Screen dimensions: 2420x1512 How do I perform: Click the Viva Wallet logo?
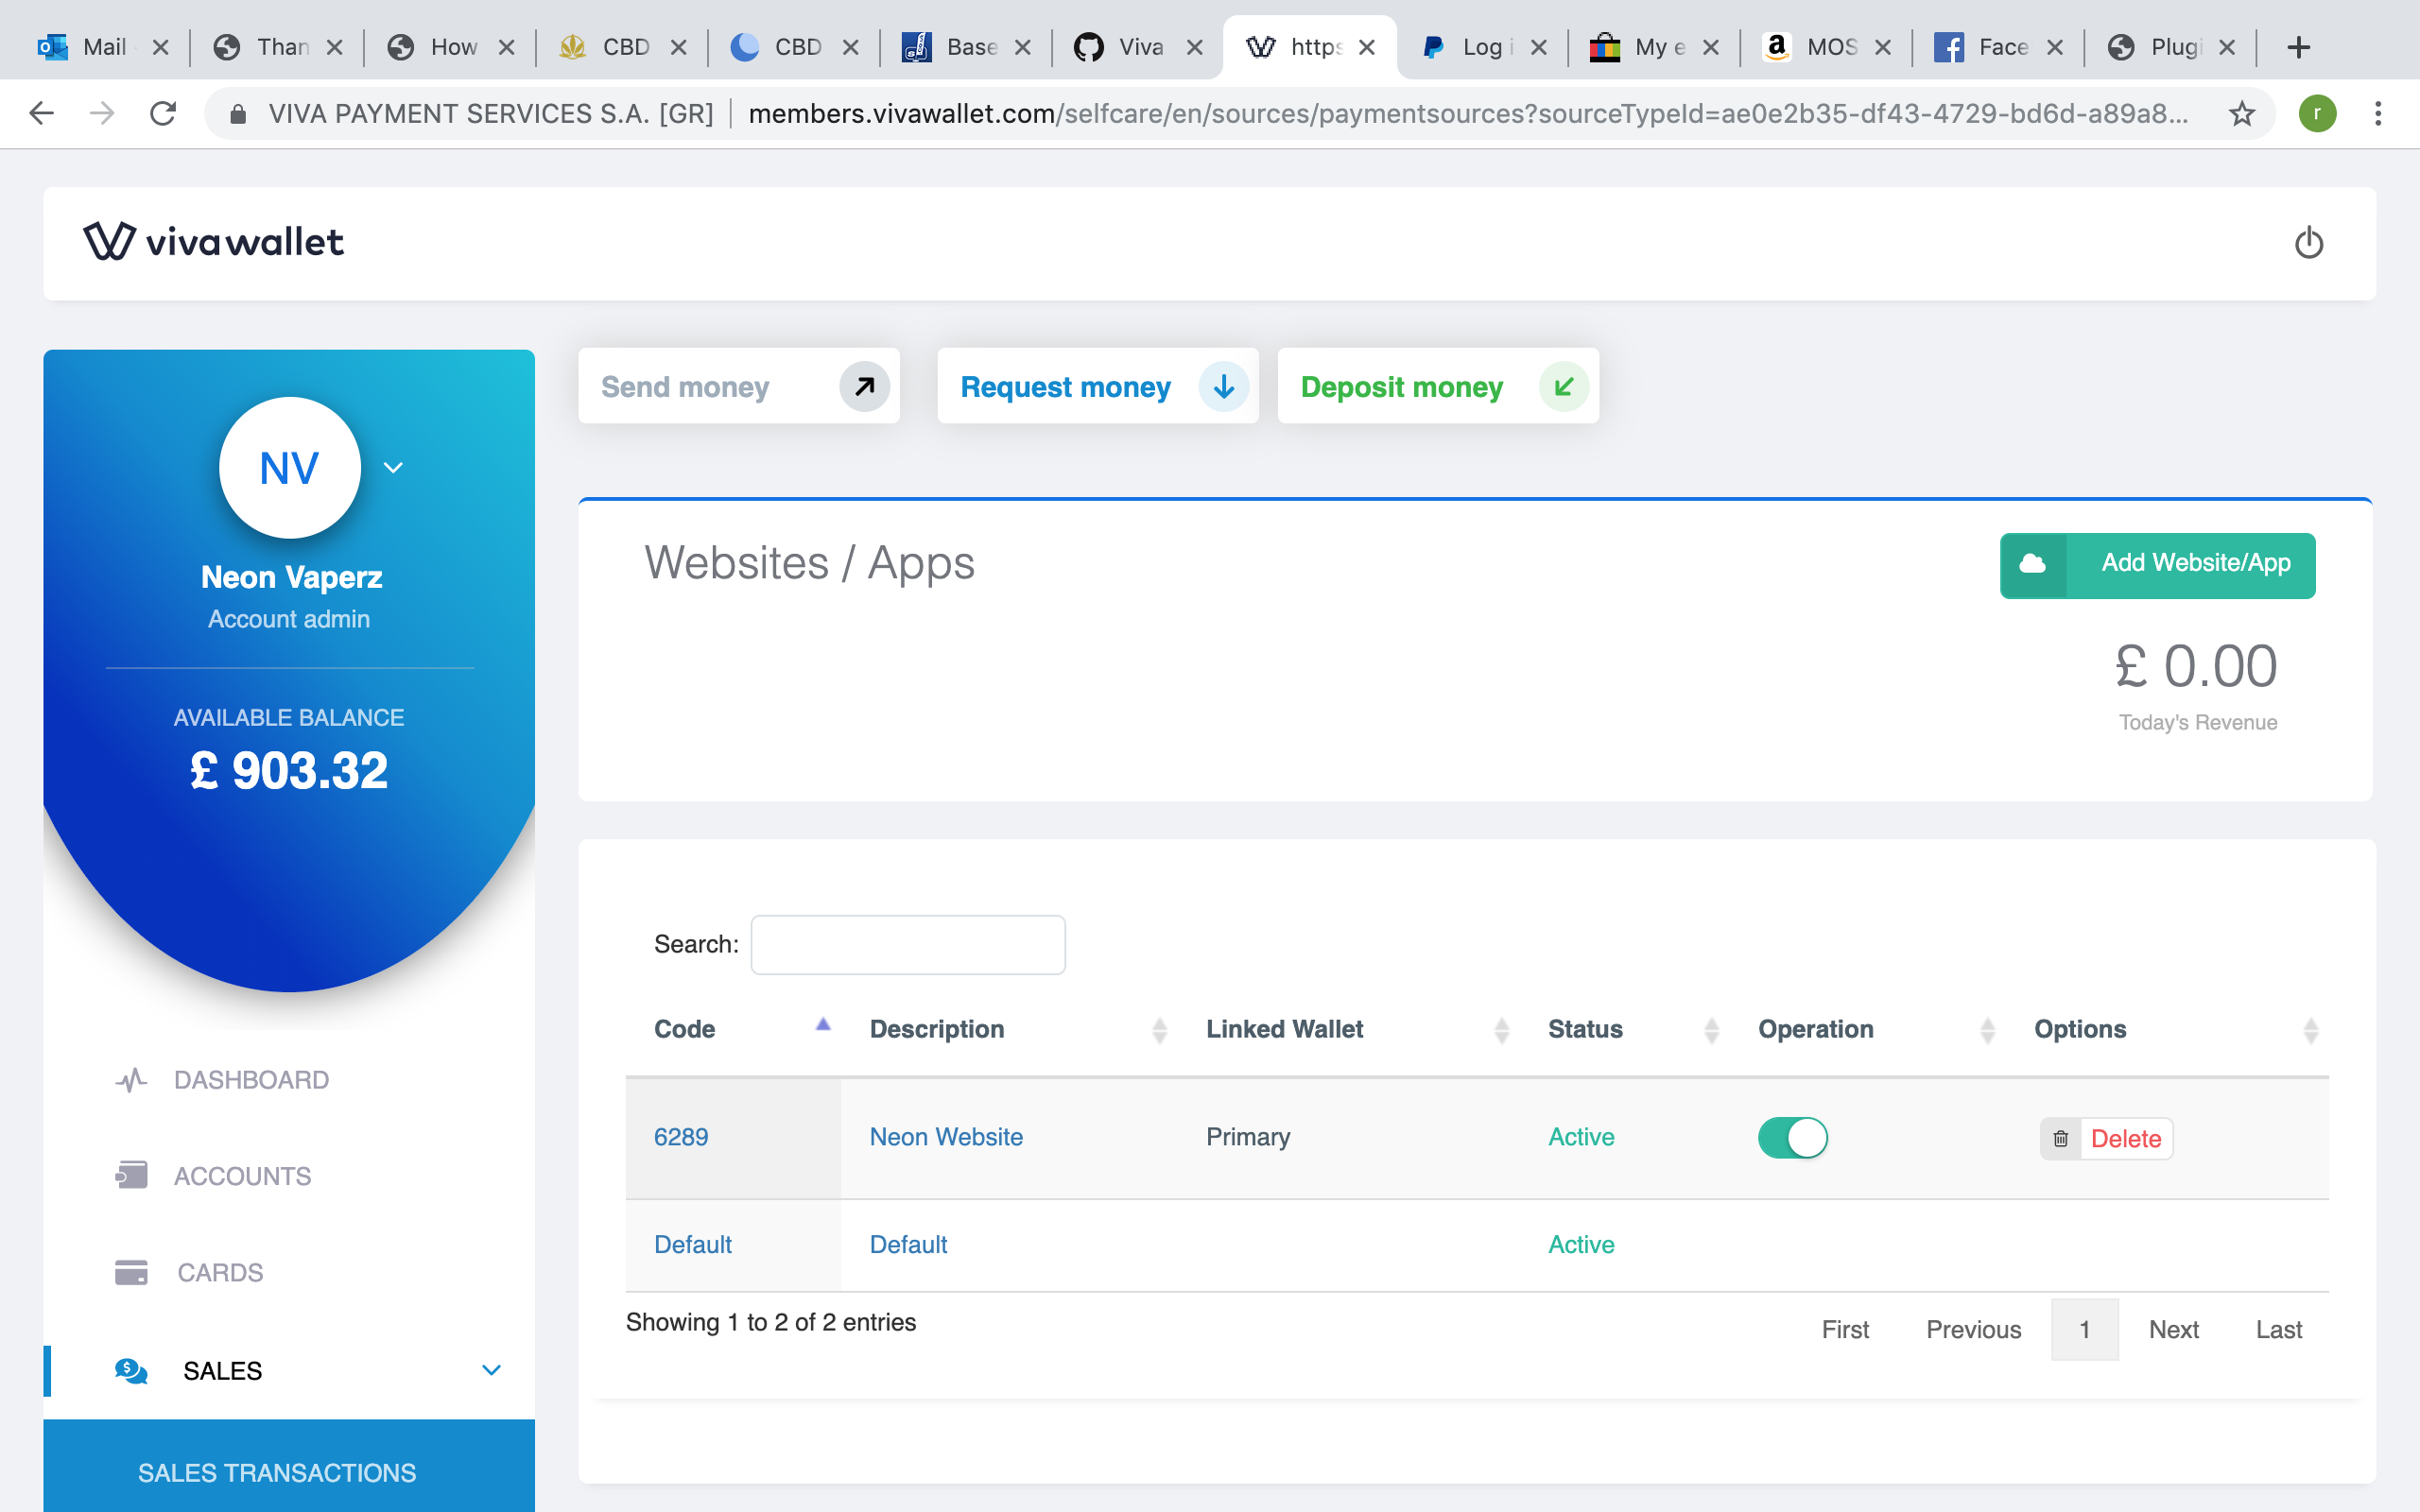[213, 241]
